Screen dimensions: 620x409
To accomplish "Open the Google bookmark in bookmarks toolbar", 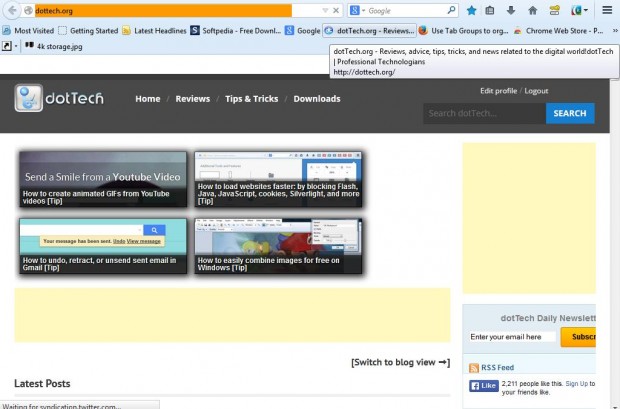I will pos(302,30).
